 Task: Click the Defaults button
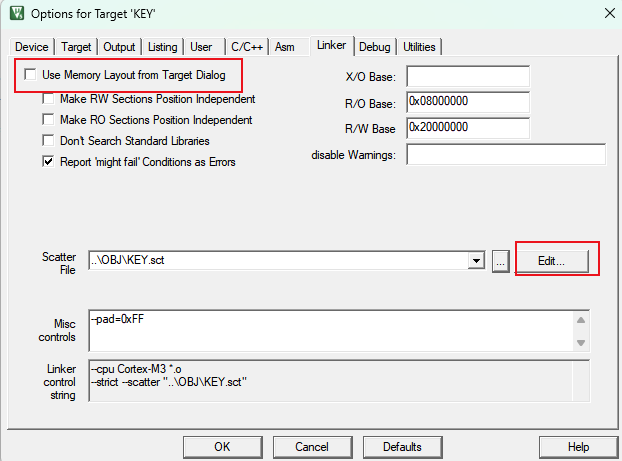402,447
